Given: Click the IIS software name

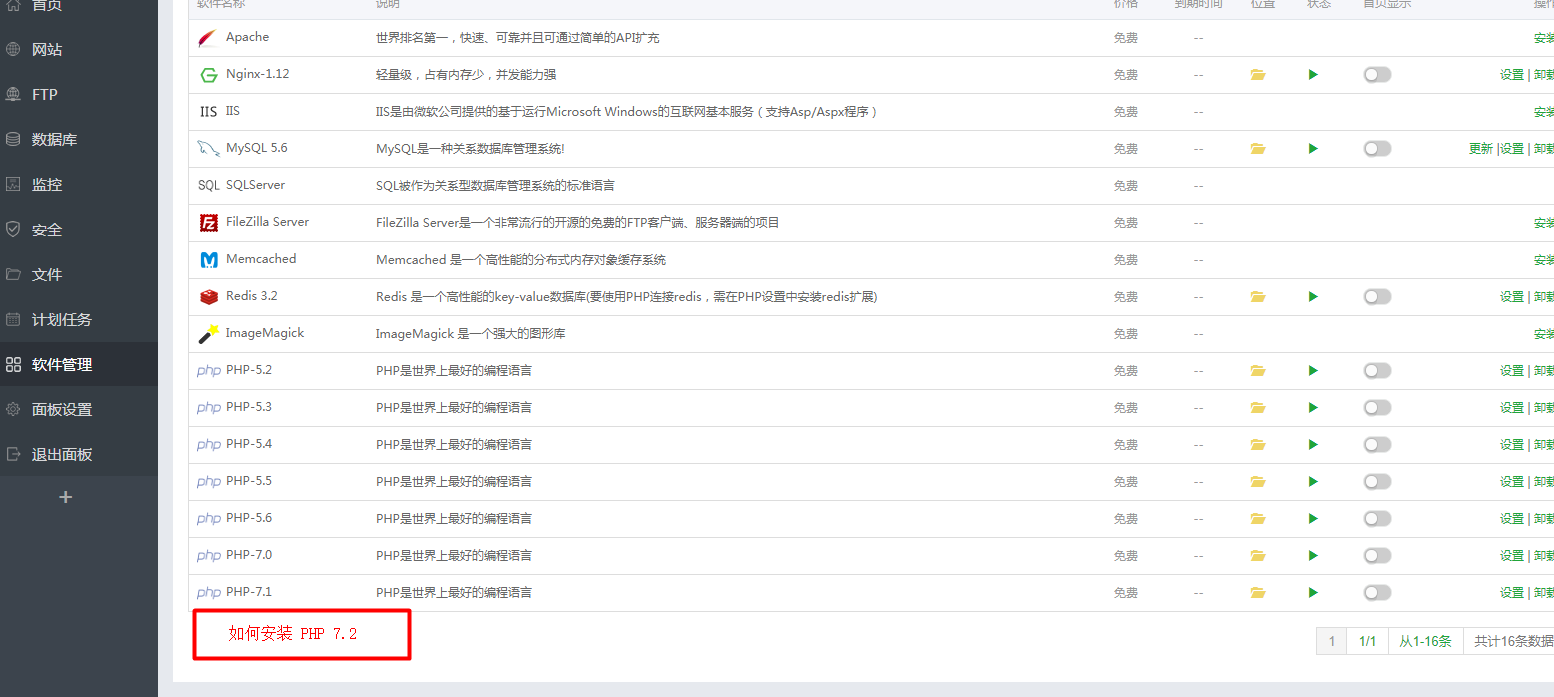Looking at the screenshot, I should click(233, 111).
